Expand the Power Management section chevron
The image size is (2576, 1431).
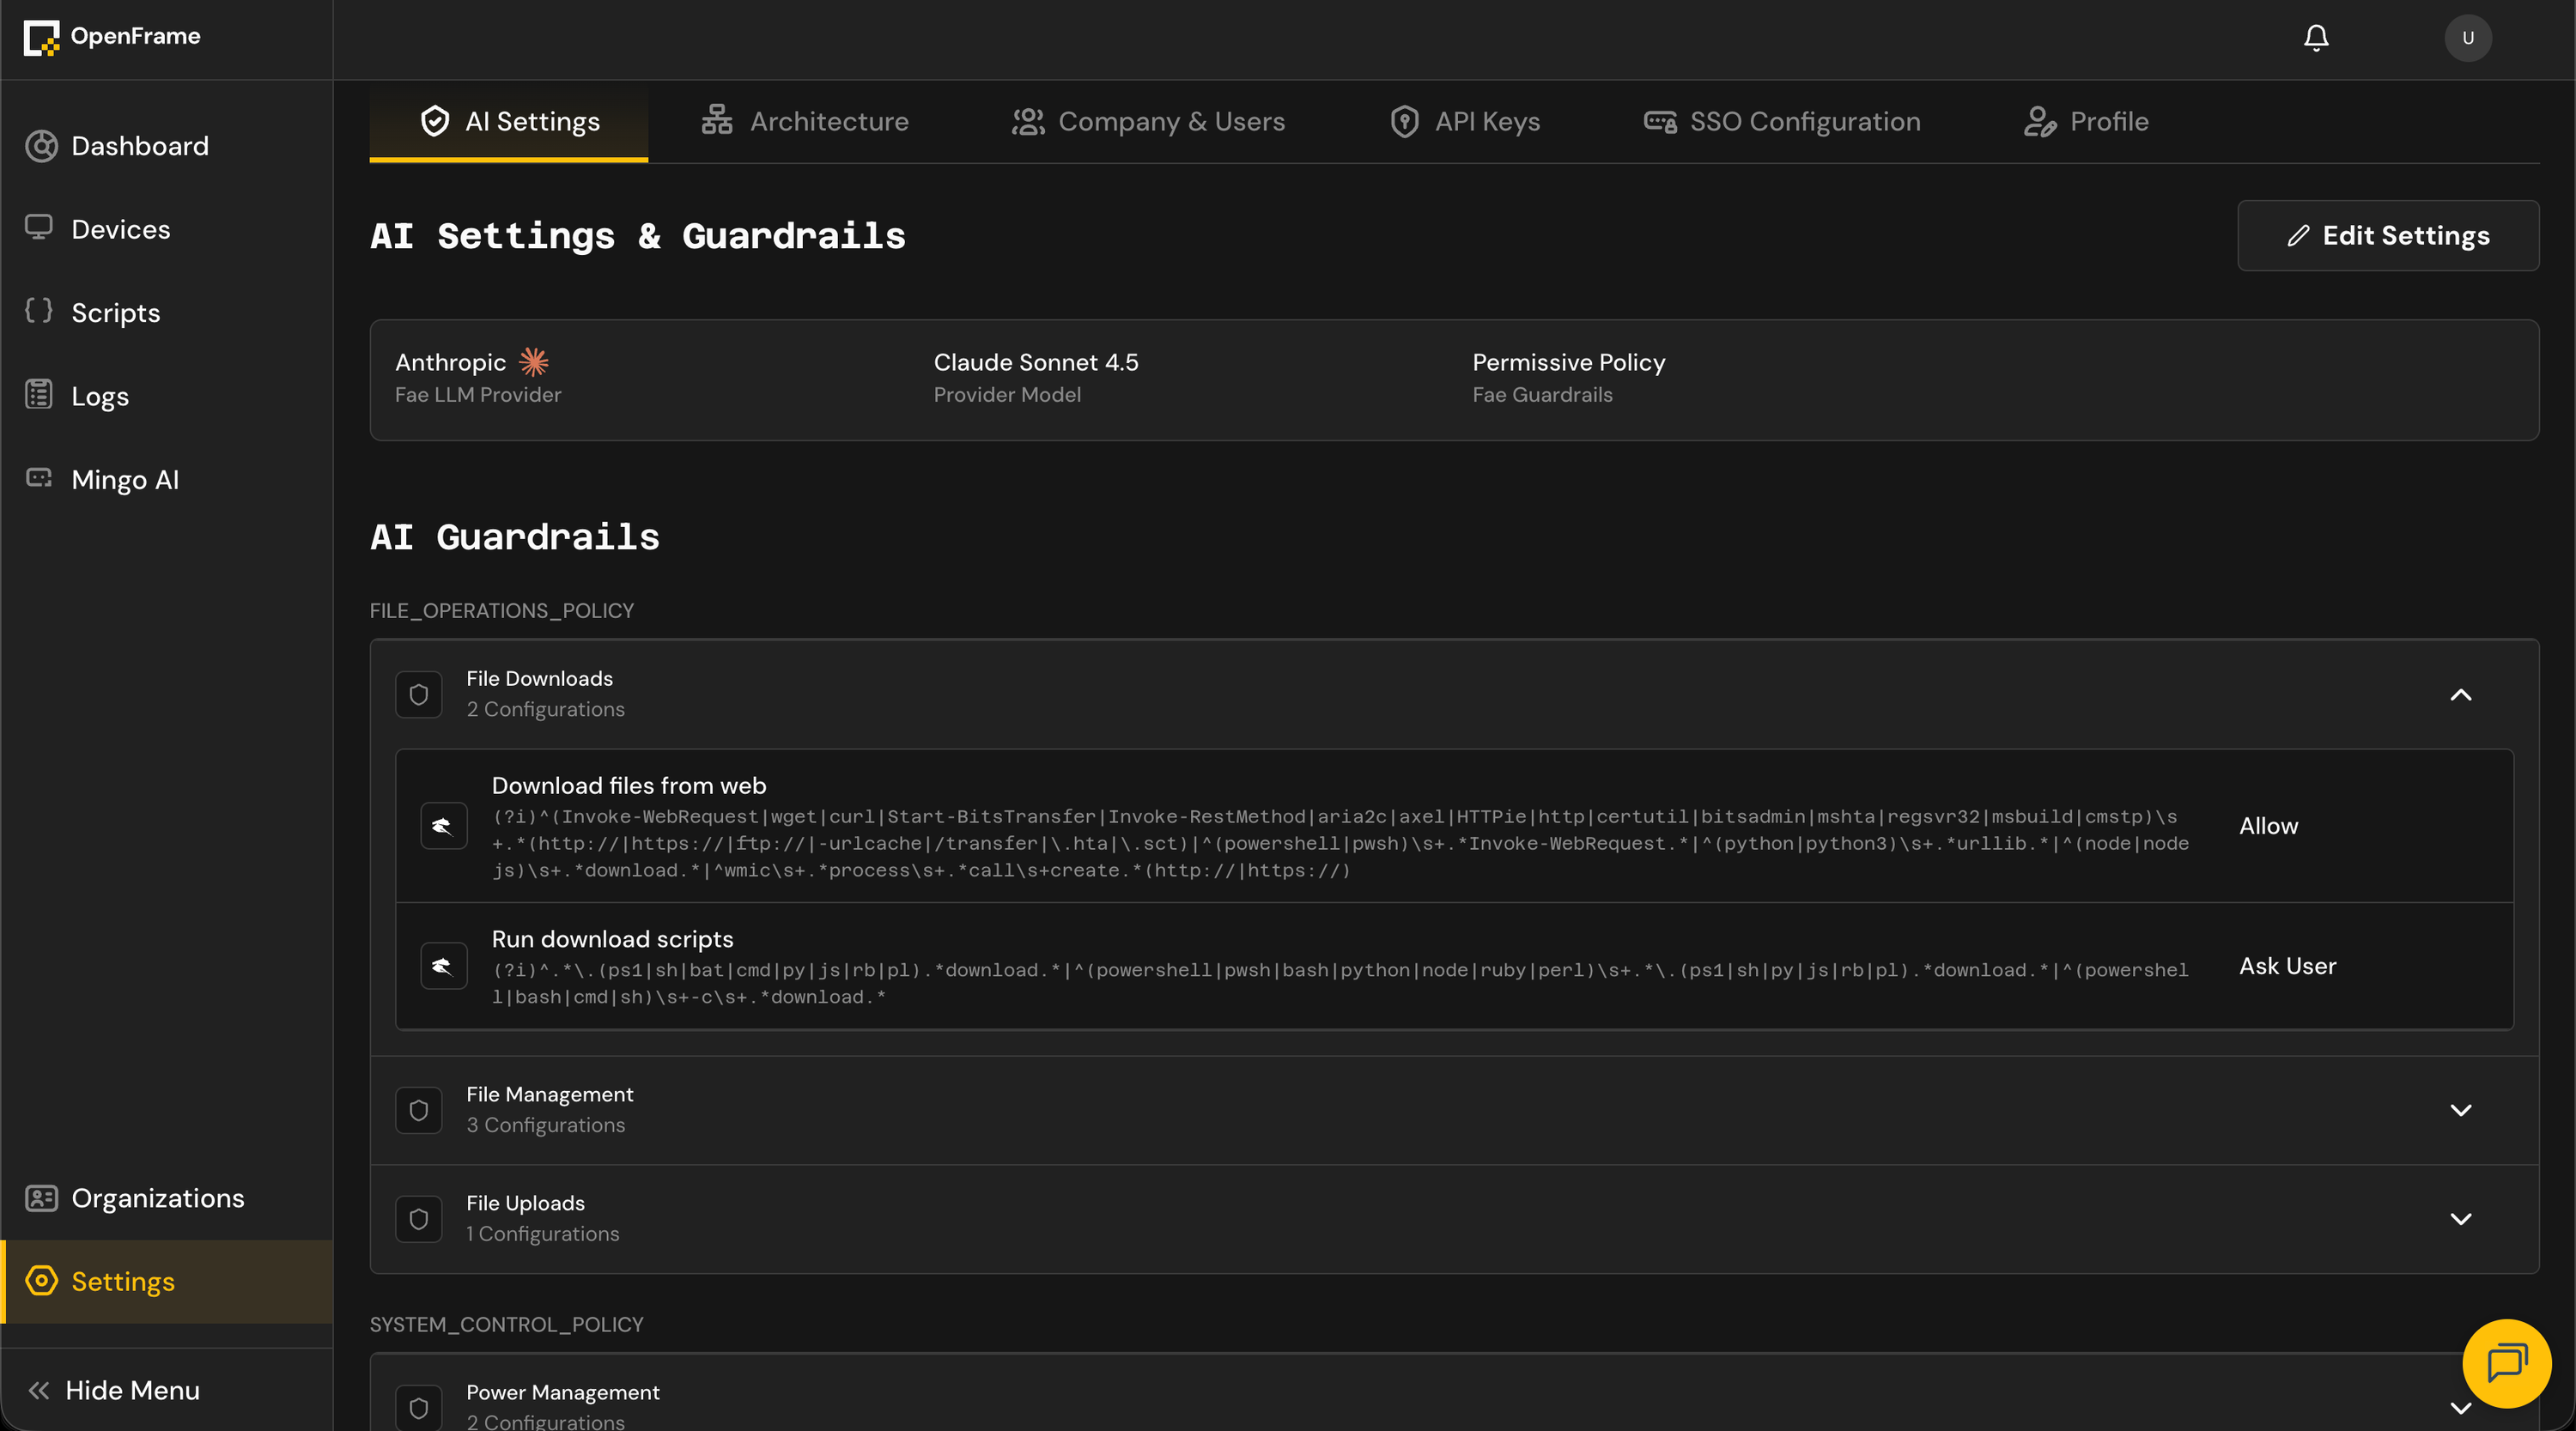click(x=2461, y=1408)
